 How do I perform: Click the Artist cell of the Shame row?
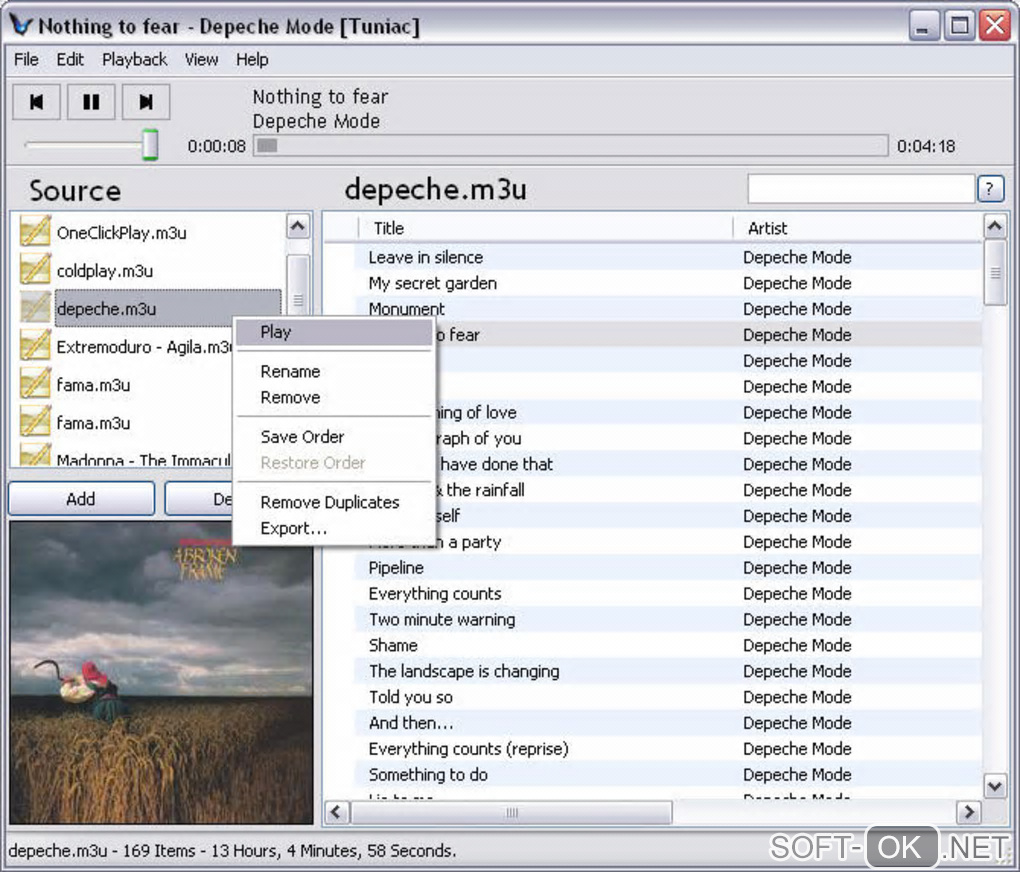pos(797,646)
